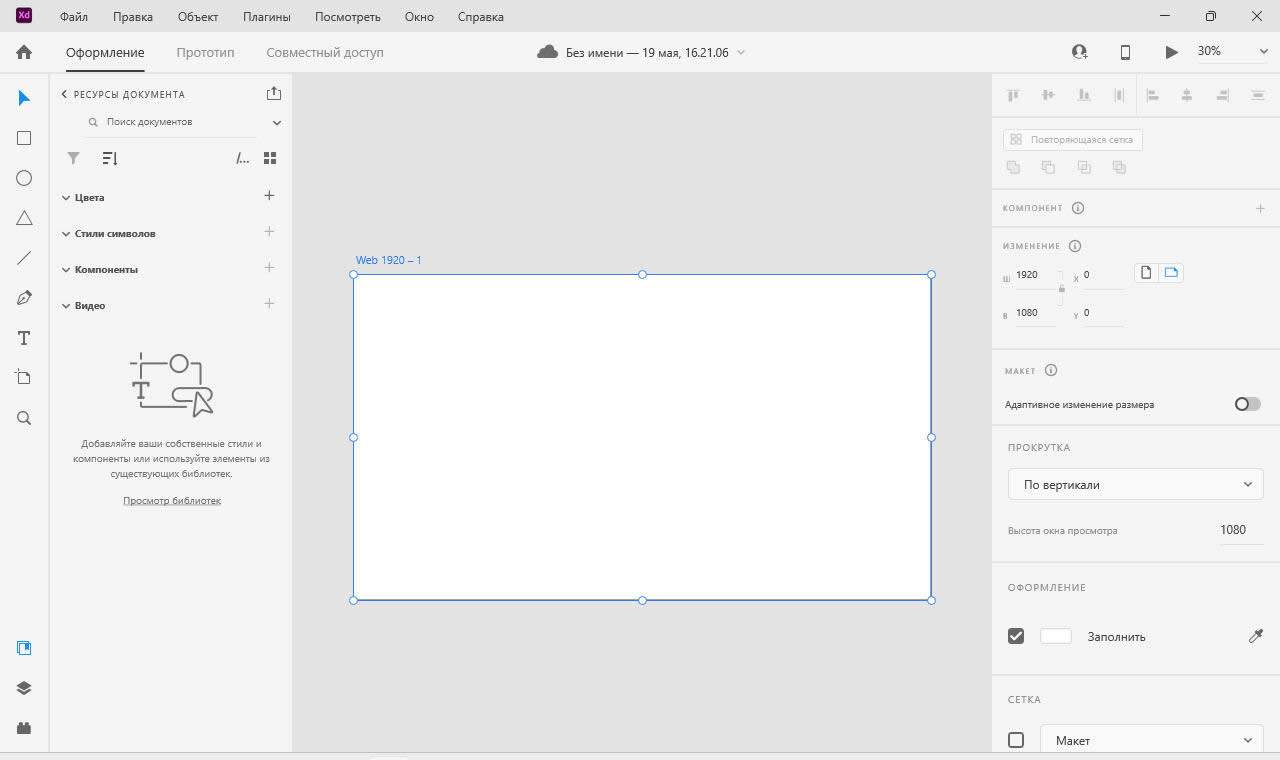Open the По вертикали scroll dropdown
The height and width of the screenshot is (760, 1280).
pos(1135,484)
